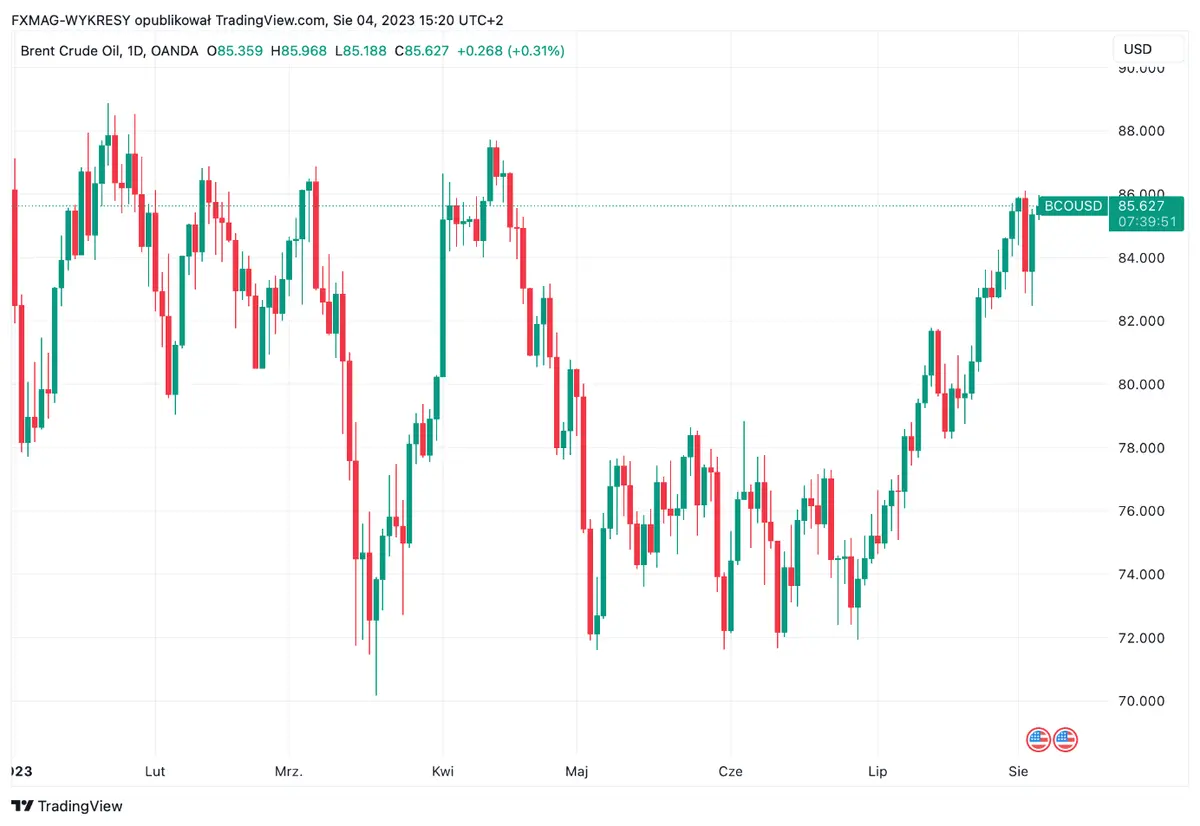Viewport: 1200px width, 826px height.
Task: Click the right US flag icon on chart
Action: pos(1064,739)
